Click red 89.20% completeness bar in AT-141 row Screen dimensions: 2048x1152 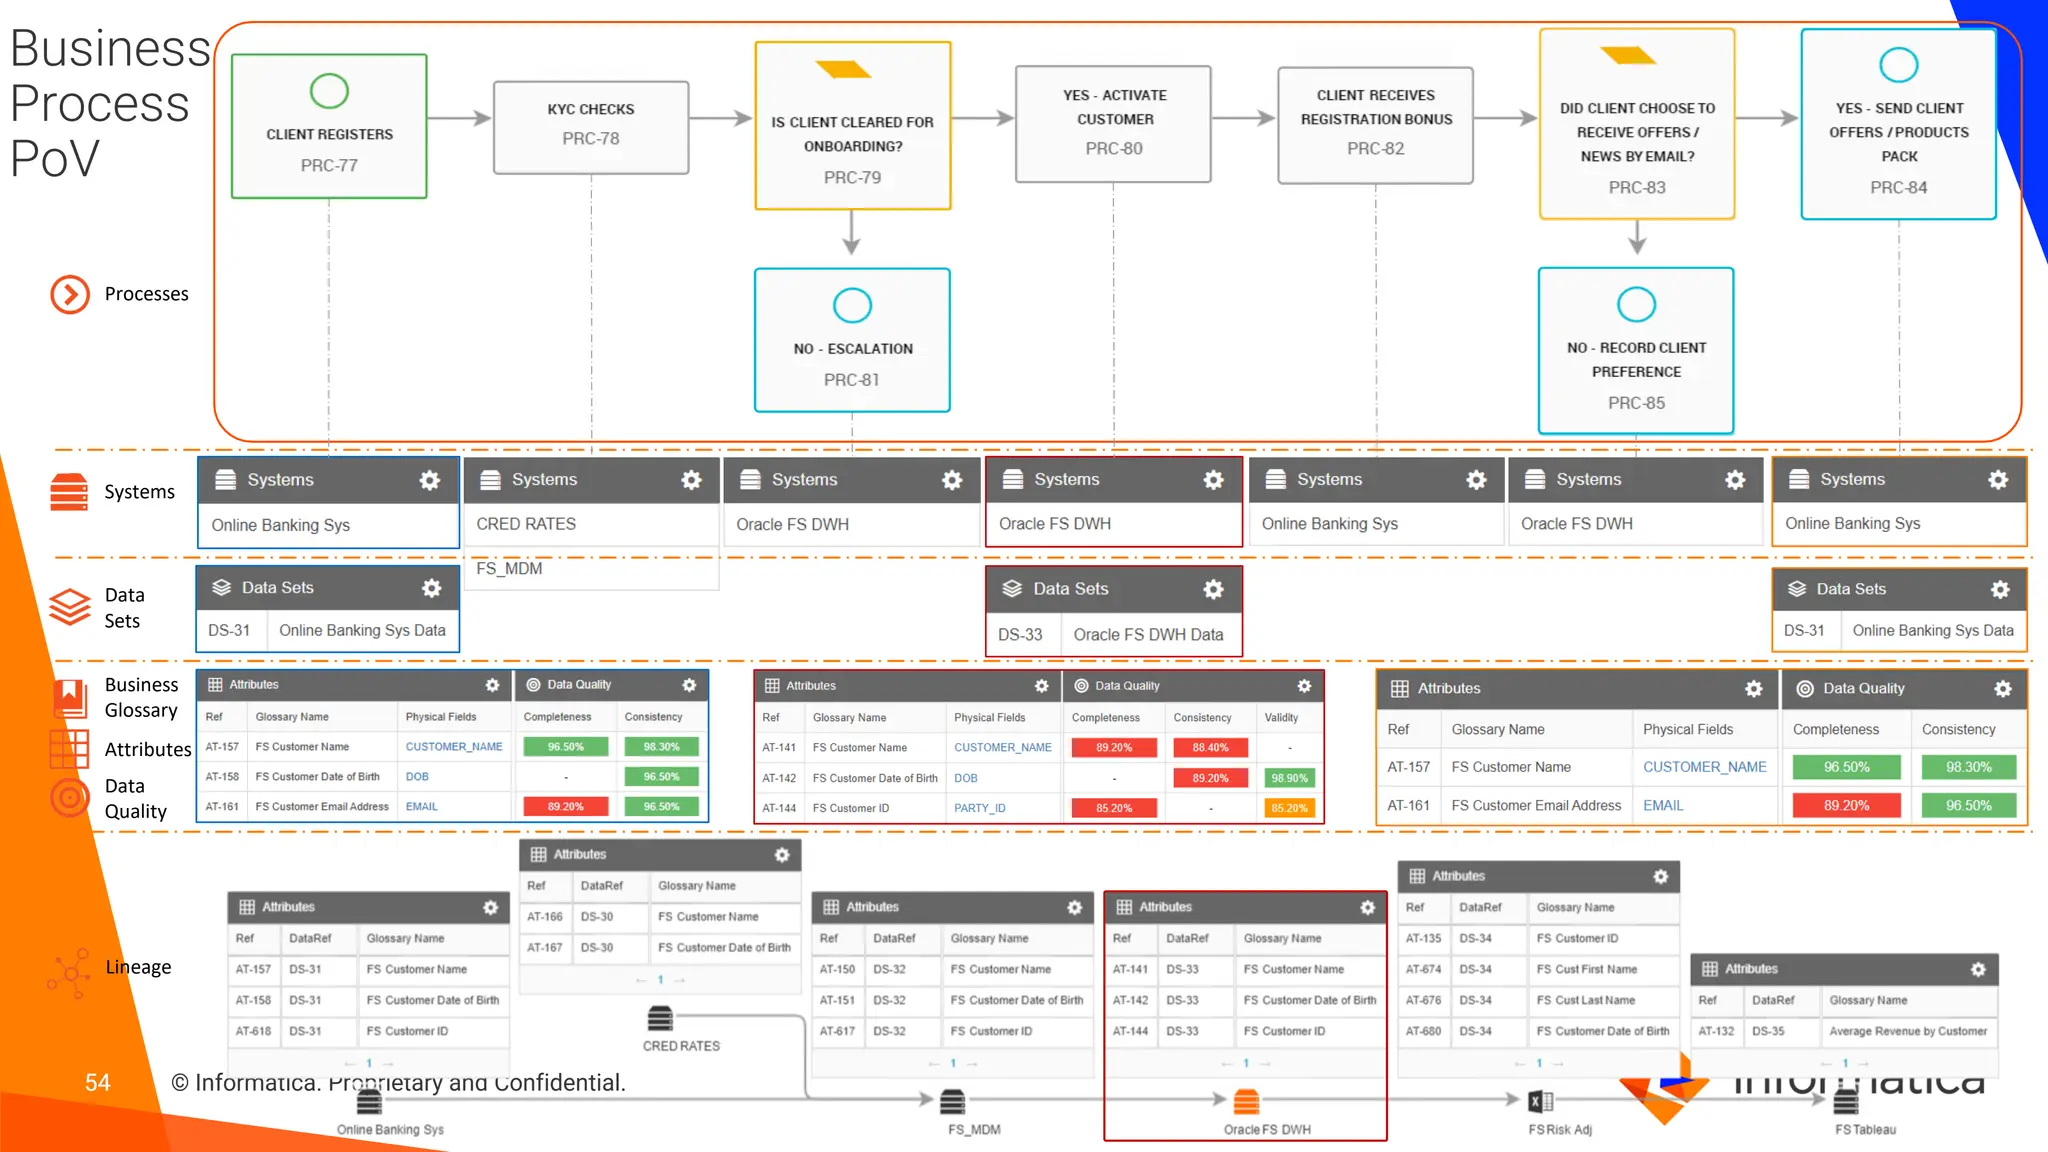click(x=1113, y=748)
